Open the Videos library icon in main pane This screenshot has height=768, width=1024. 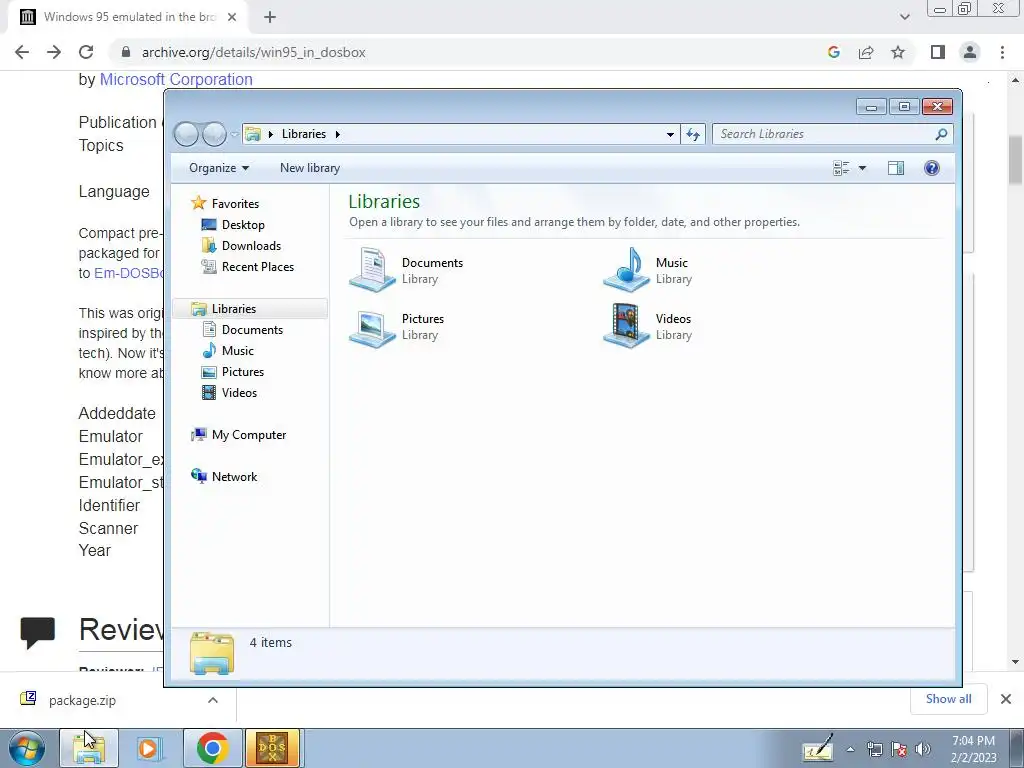pyautogui.click(x=626, y=326)
